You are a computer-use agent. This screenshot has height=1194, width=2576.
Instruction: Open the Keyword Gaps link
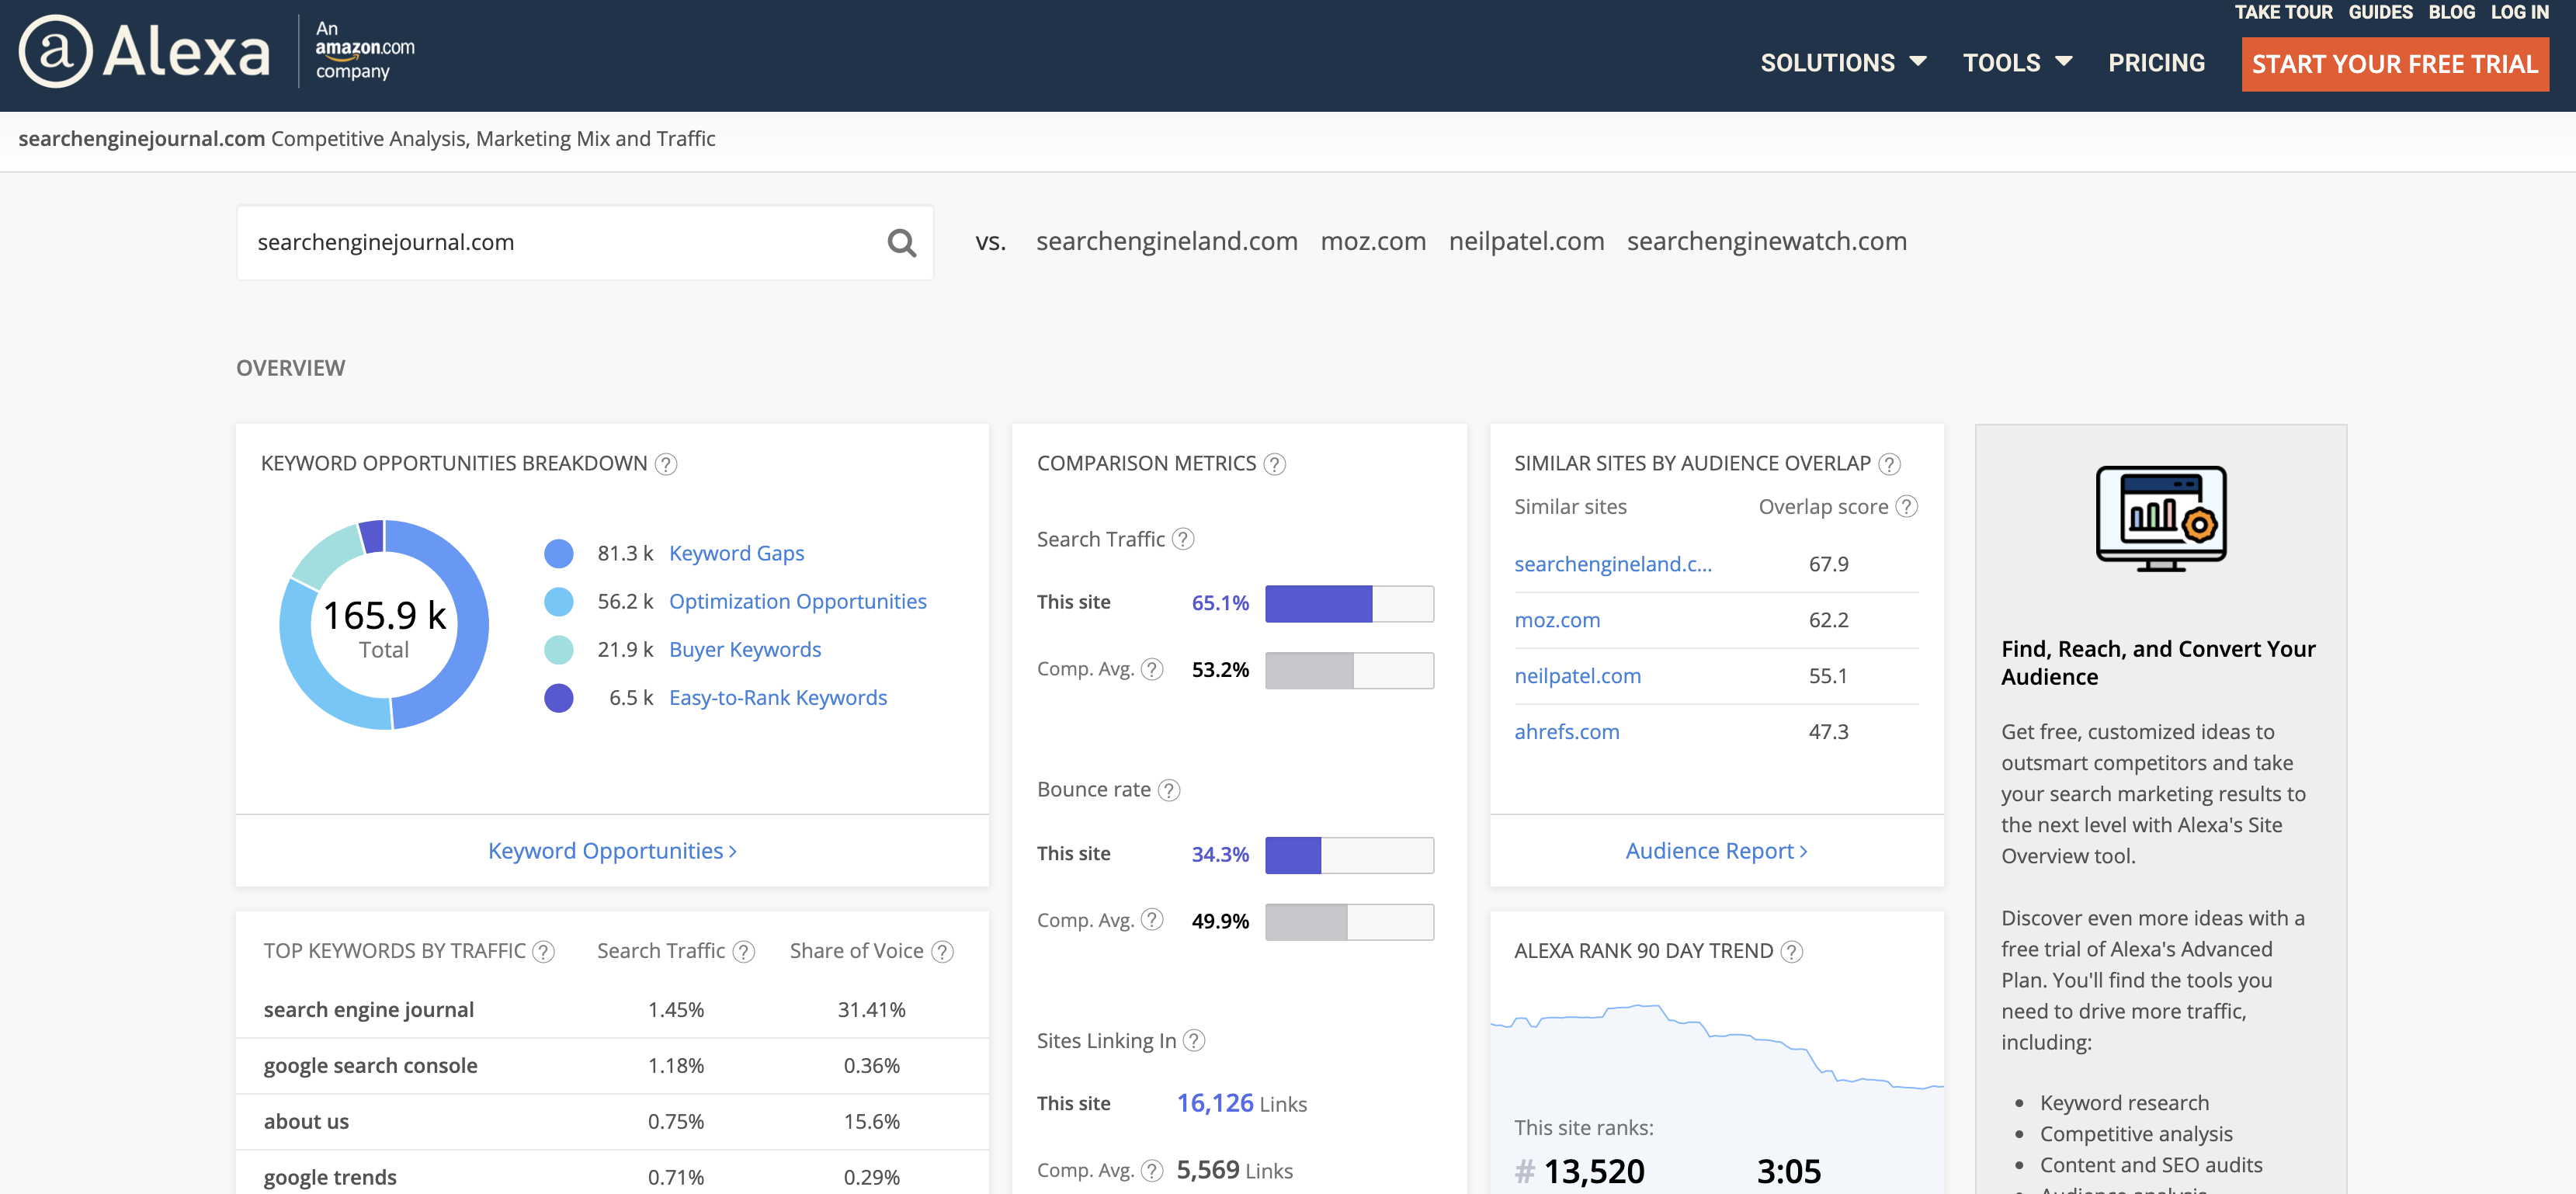tap(736, 553)
